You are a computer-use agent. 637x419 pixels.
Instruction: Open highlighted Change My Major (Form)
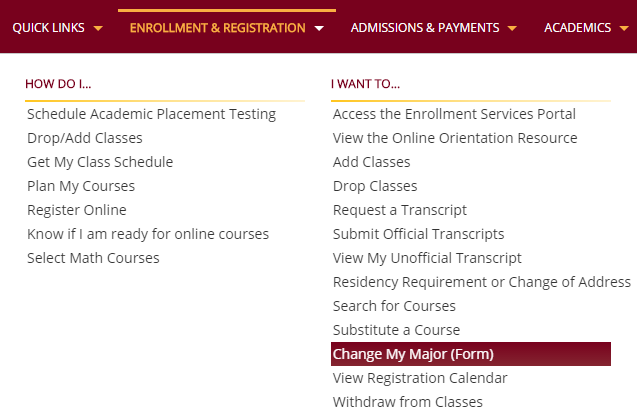coord(471,354)
